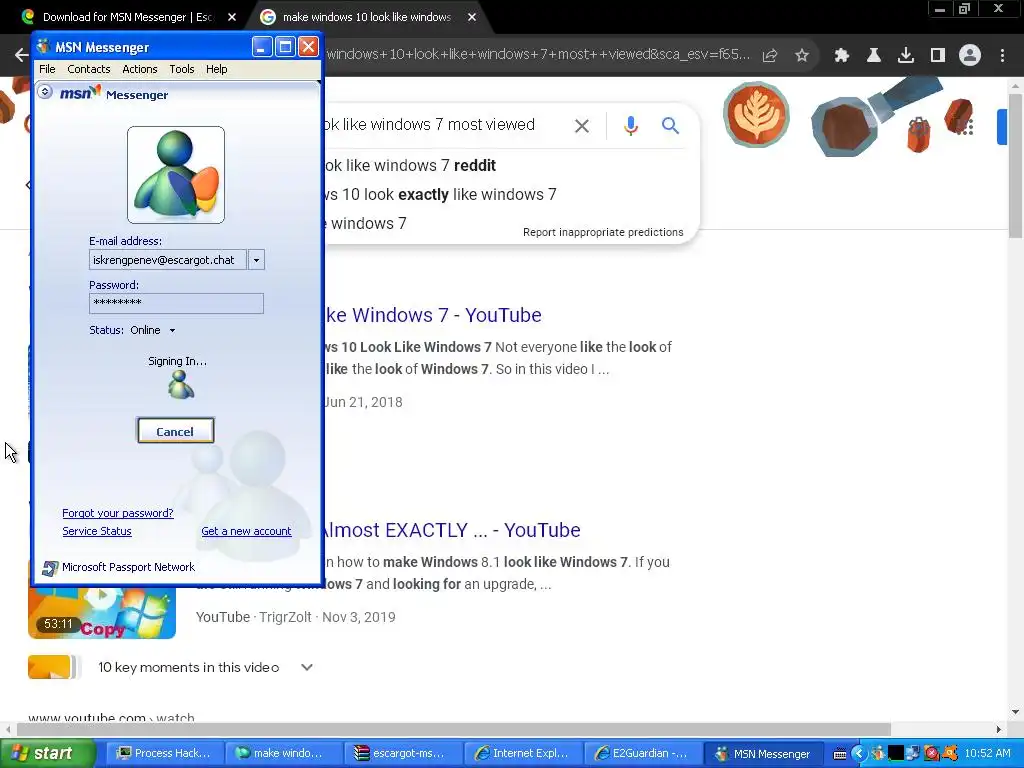Open the Get a new account link
The height and width of the screenshot is (768, 1024).
[x=246, y=532]
